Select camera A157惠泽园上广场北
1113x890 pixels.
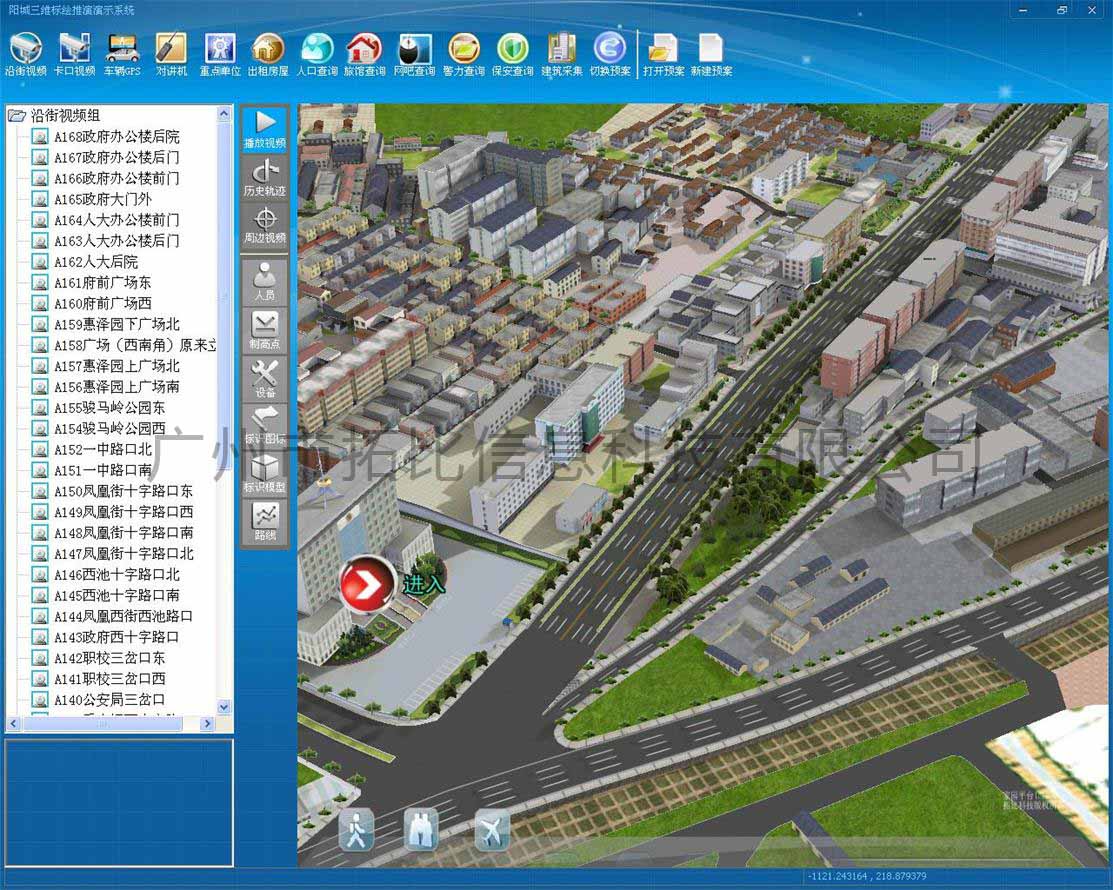click(x=117, y=366)
